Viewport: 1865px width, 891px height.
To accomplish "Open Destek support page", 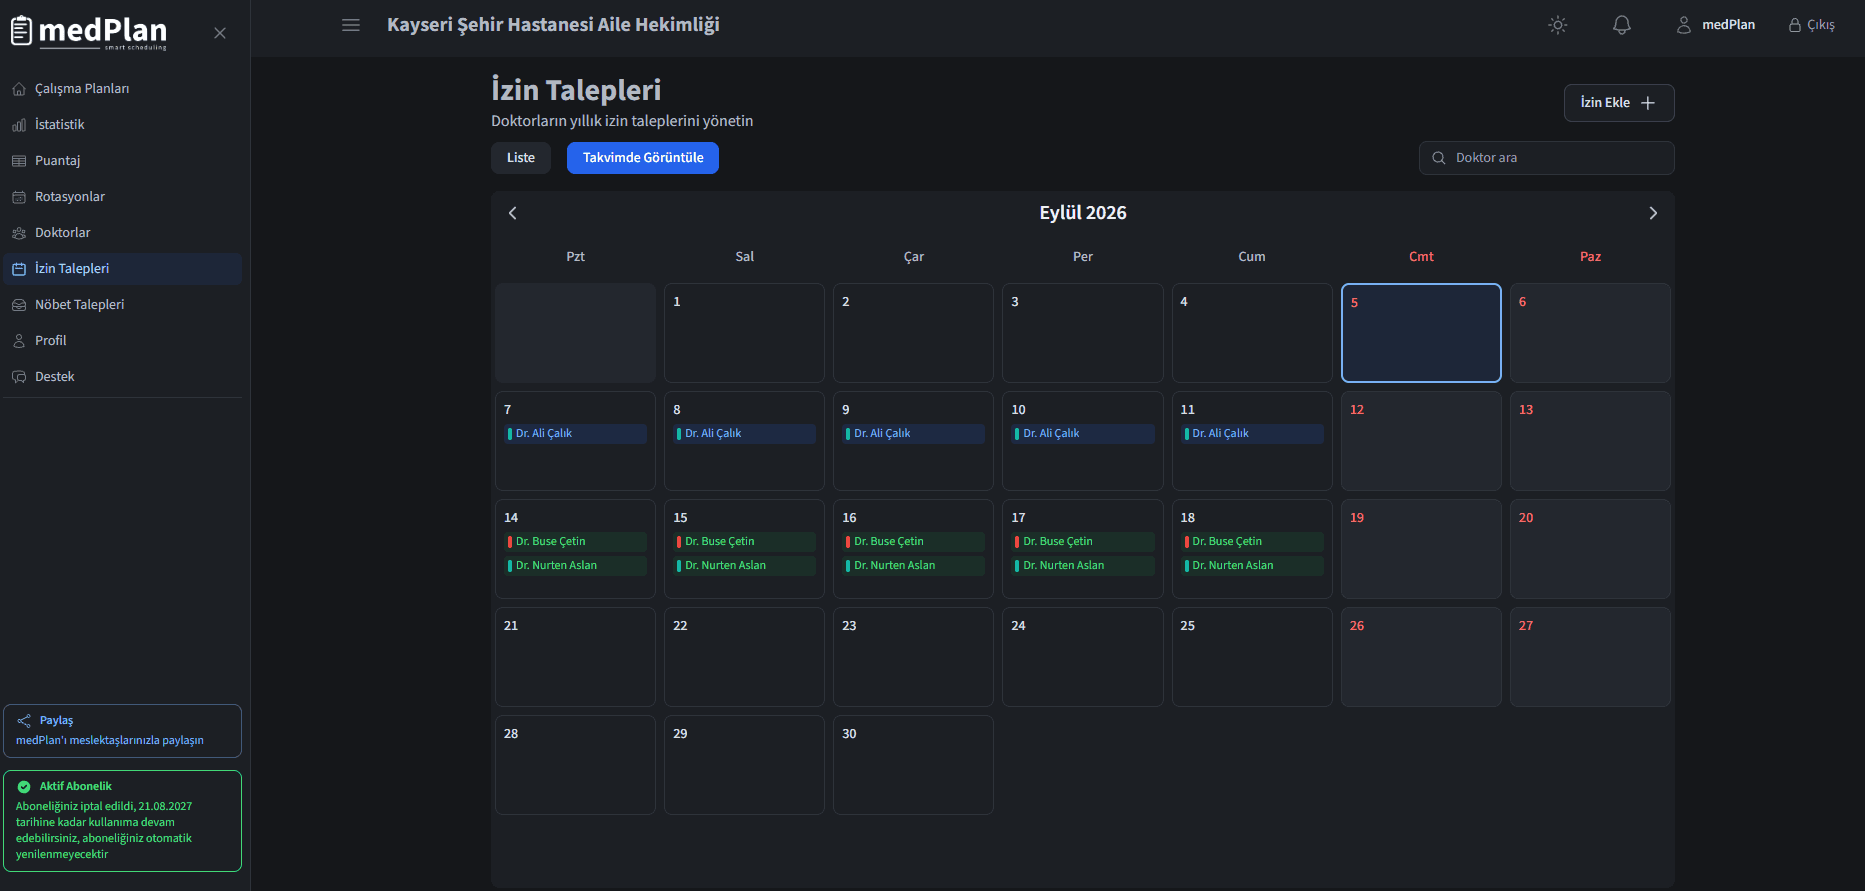I will pyautogui.click(x=122, y=377).
